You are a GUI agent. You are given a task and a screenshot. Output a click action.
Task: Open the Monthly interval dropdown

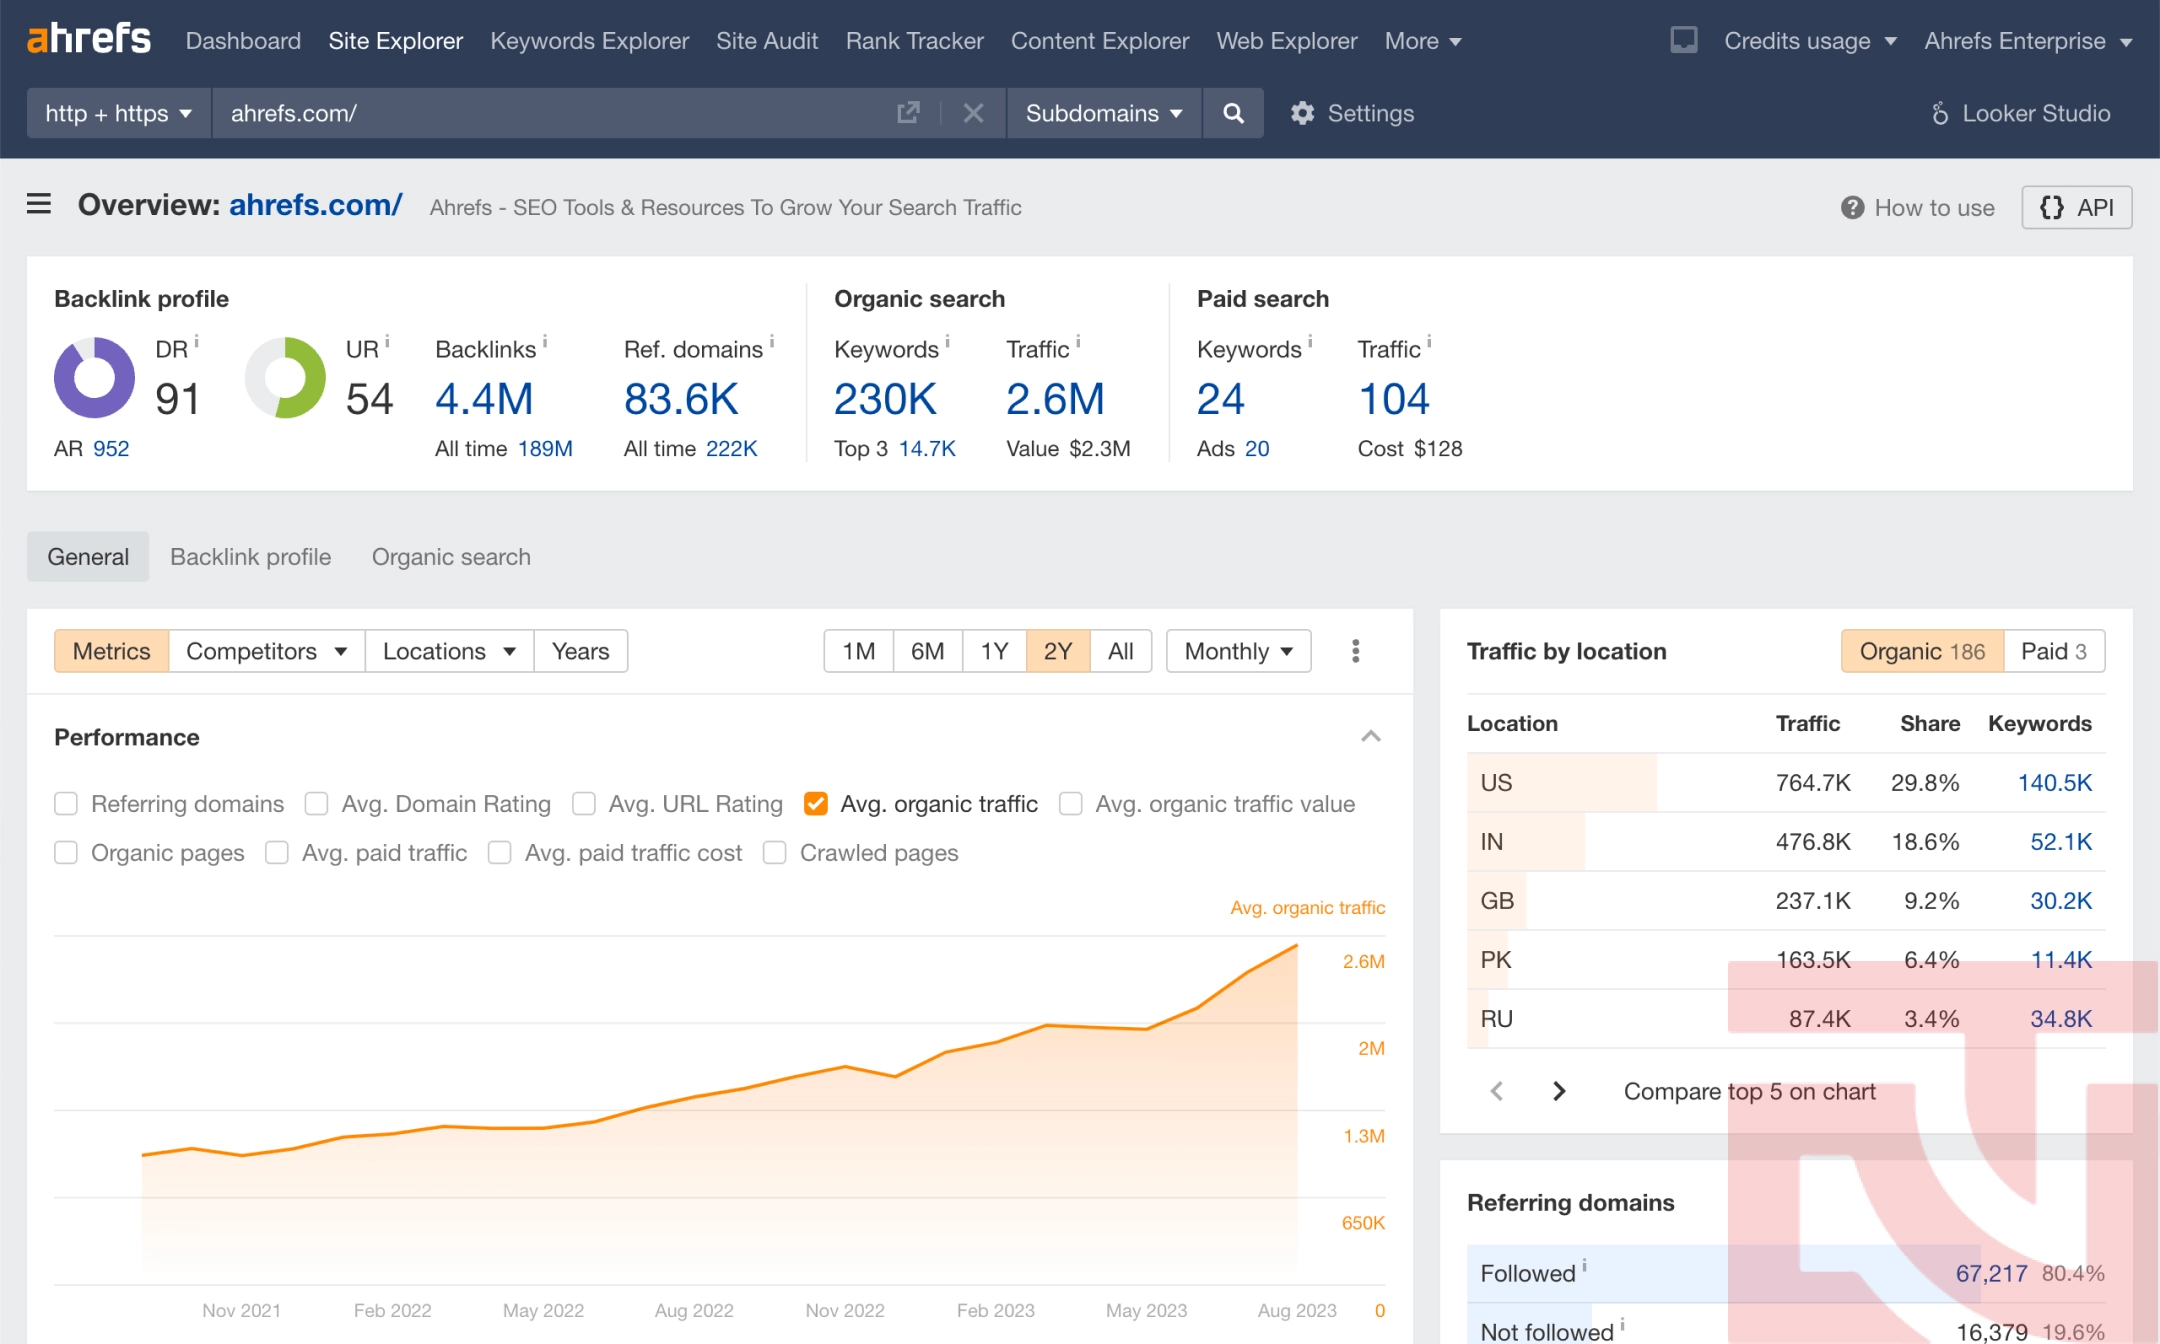[x=1238, y=651]
